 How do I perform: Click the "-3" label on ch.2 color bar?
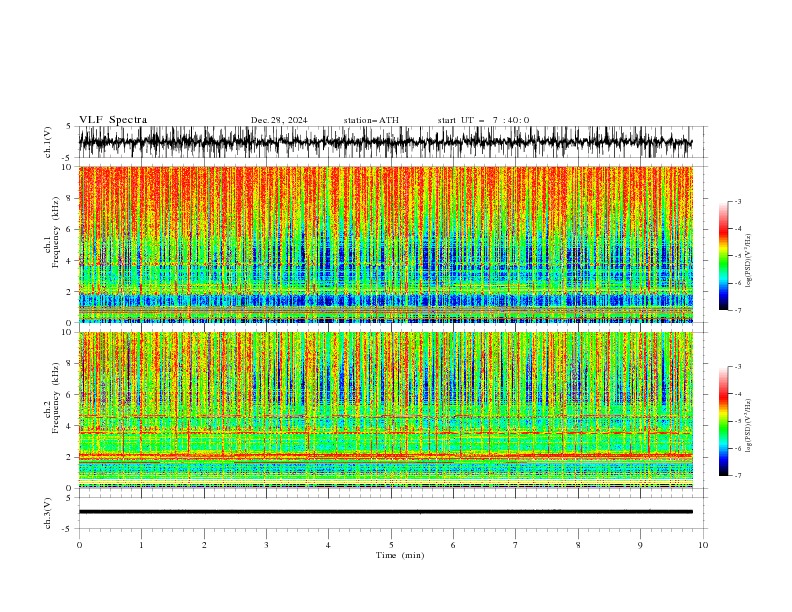(x=737, y=367)
